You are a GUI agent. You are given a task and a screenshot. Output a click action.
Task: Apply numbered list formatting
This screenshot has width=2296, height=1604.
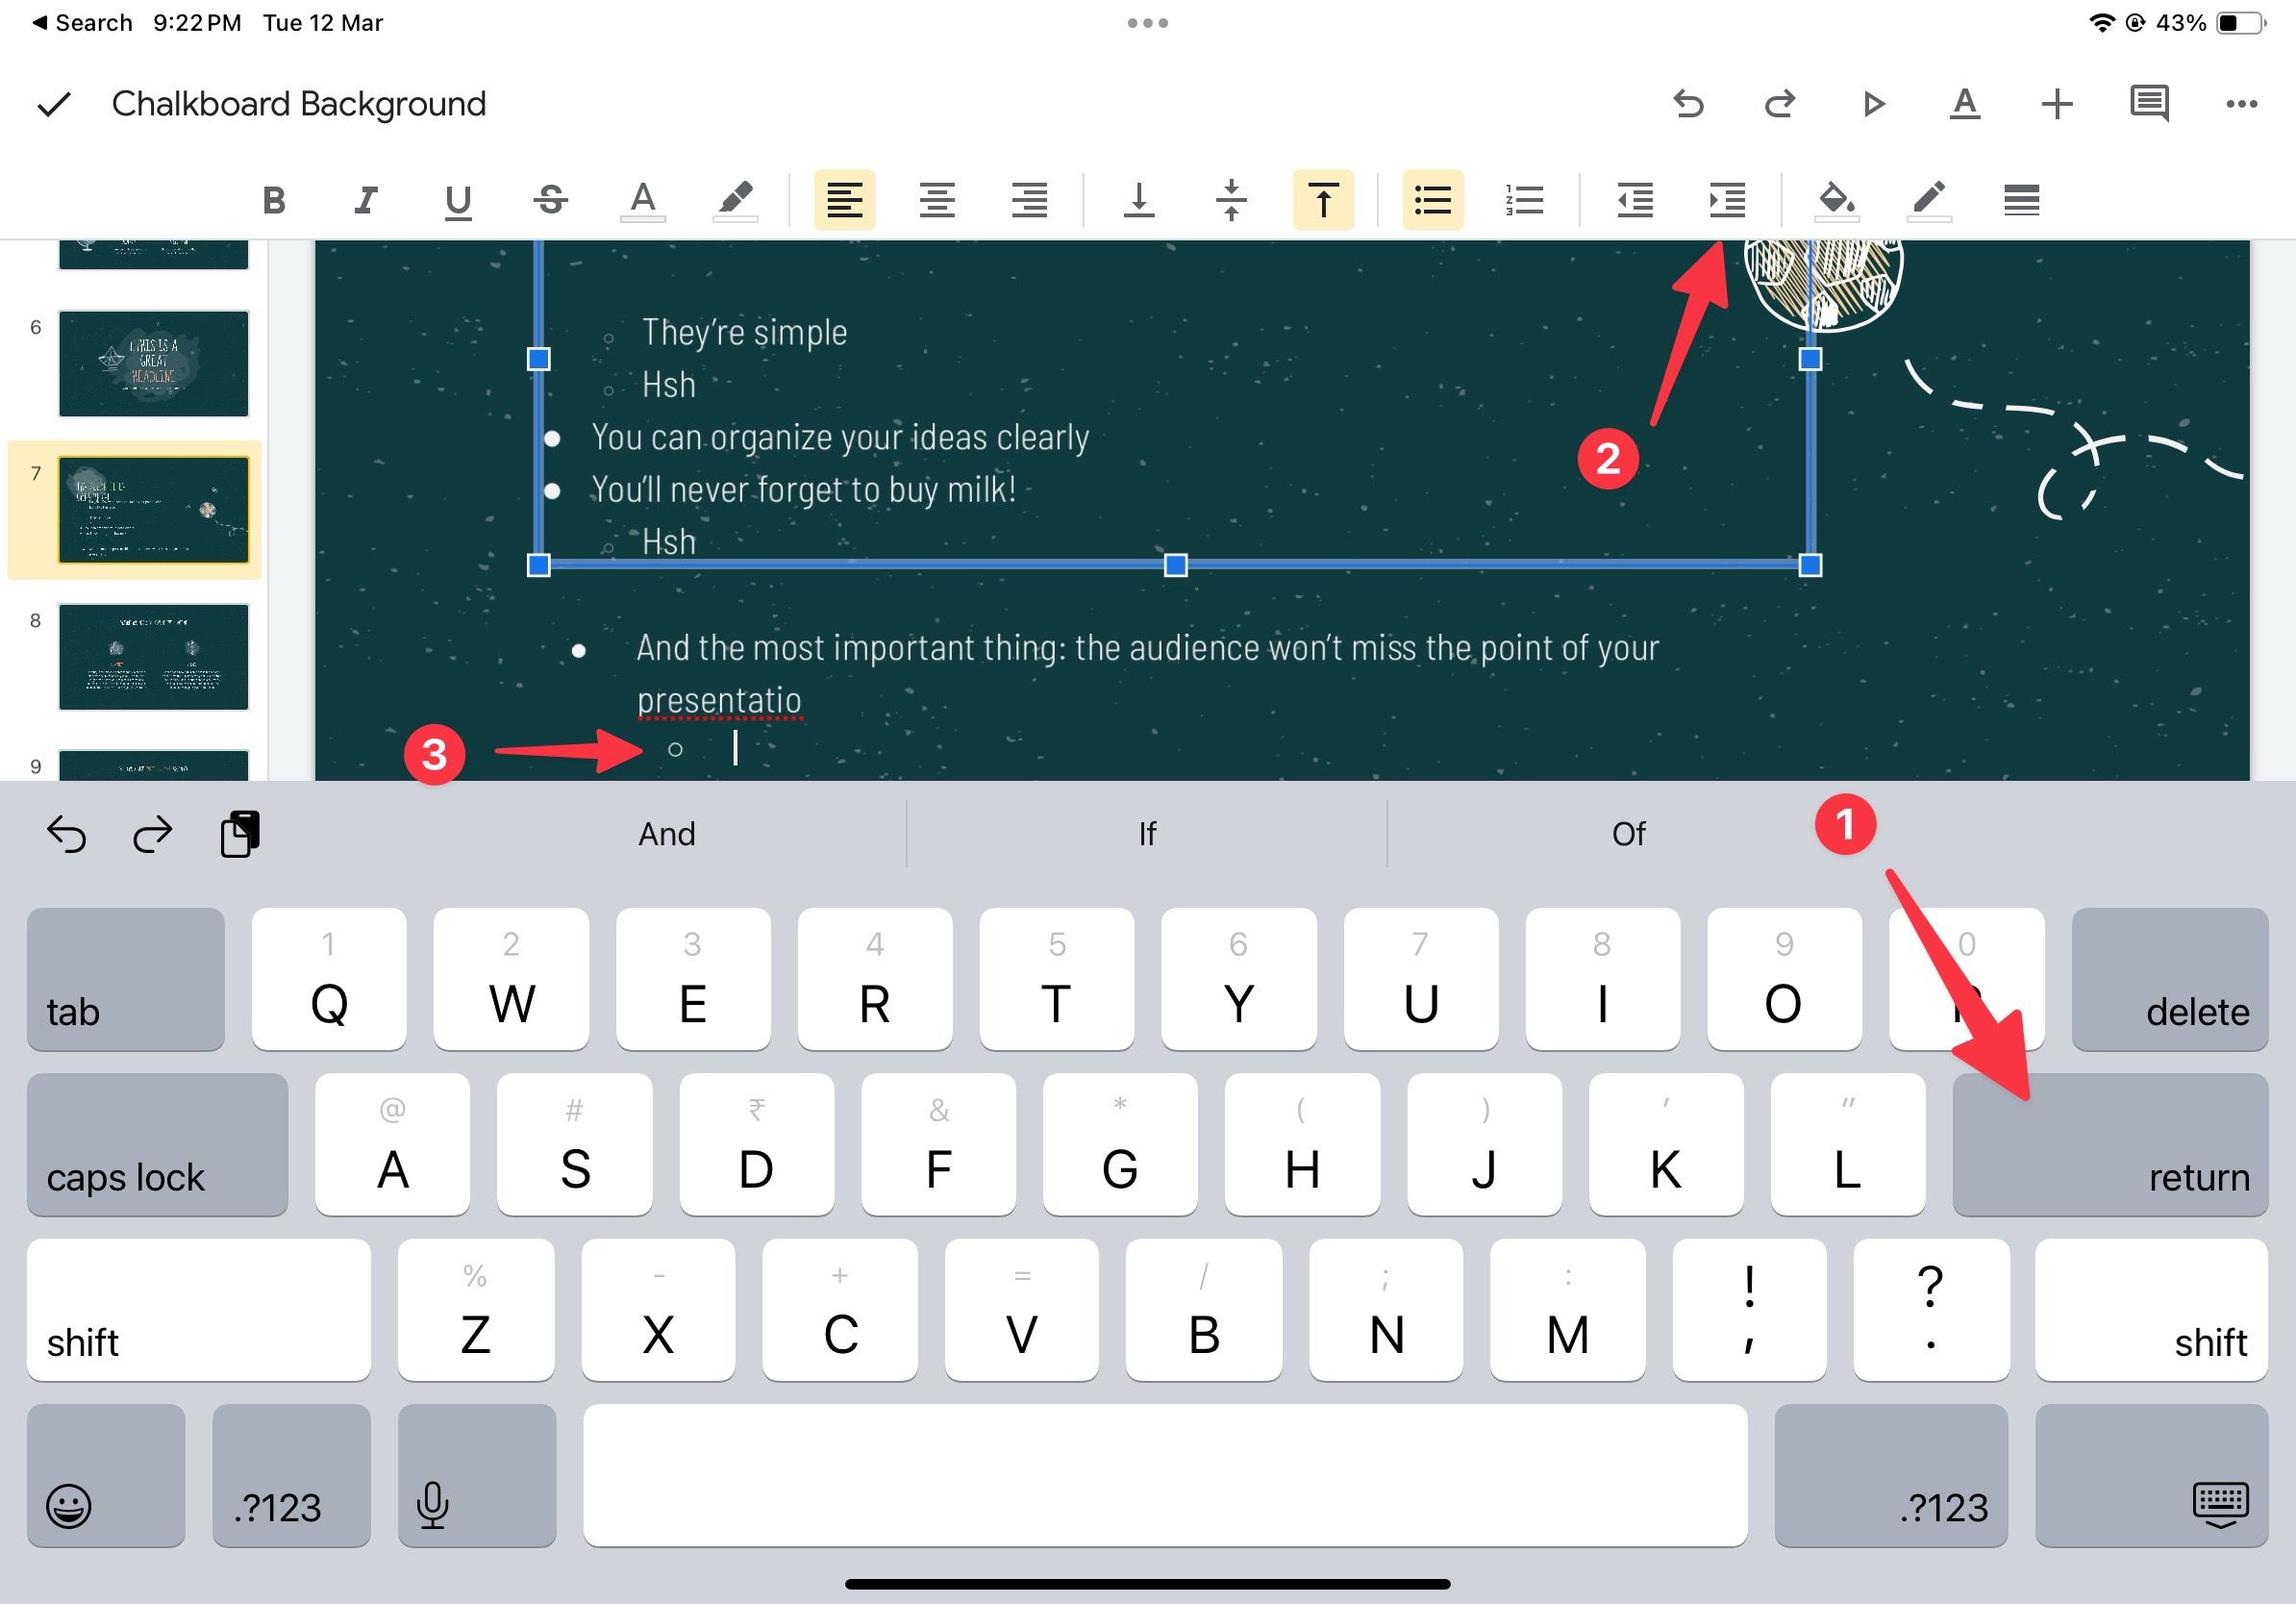[x=1521, y=197]
